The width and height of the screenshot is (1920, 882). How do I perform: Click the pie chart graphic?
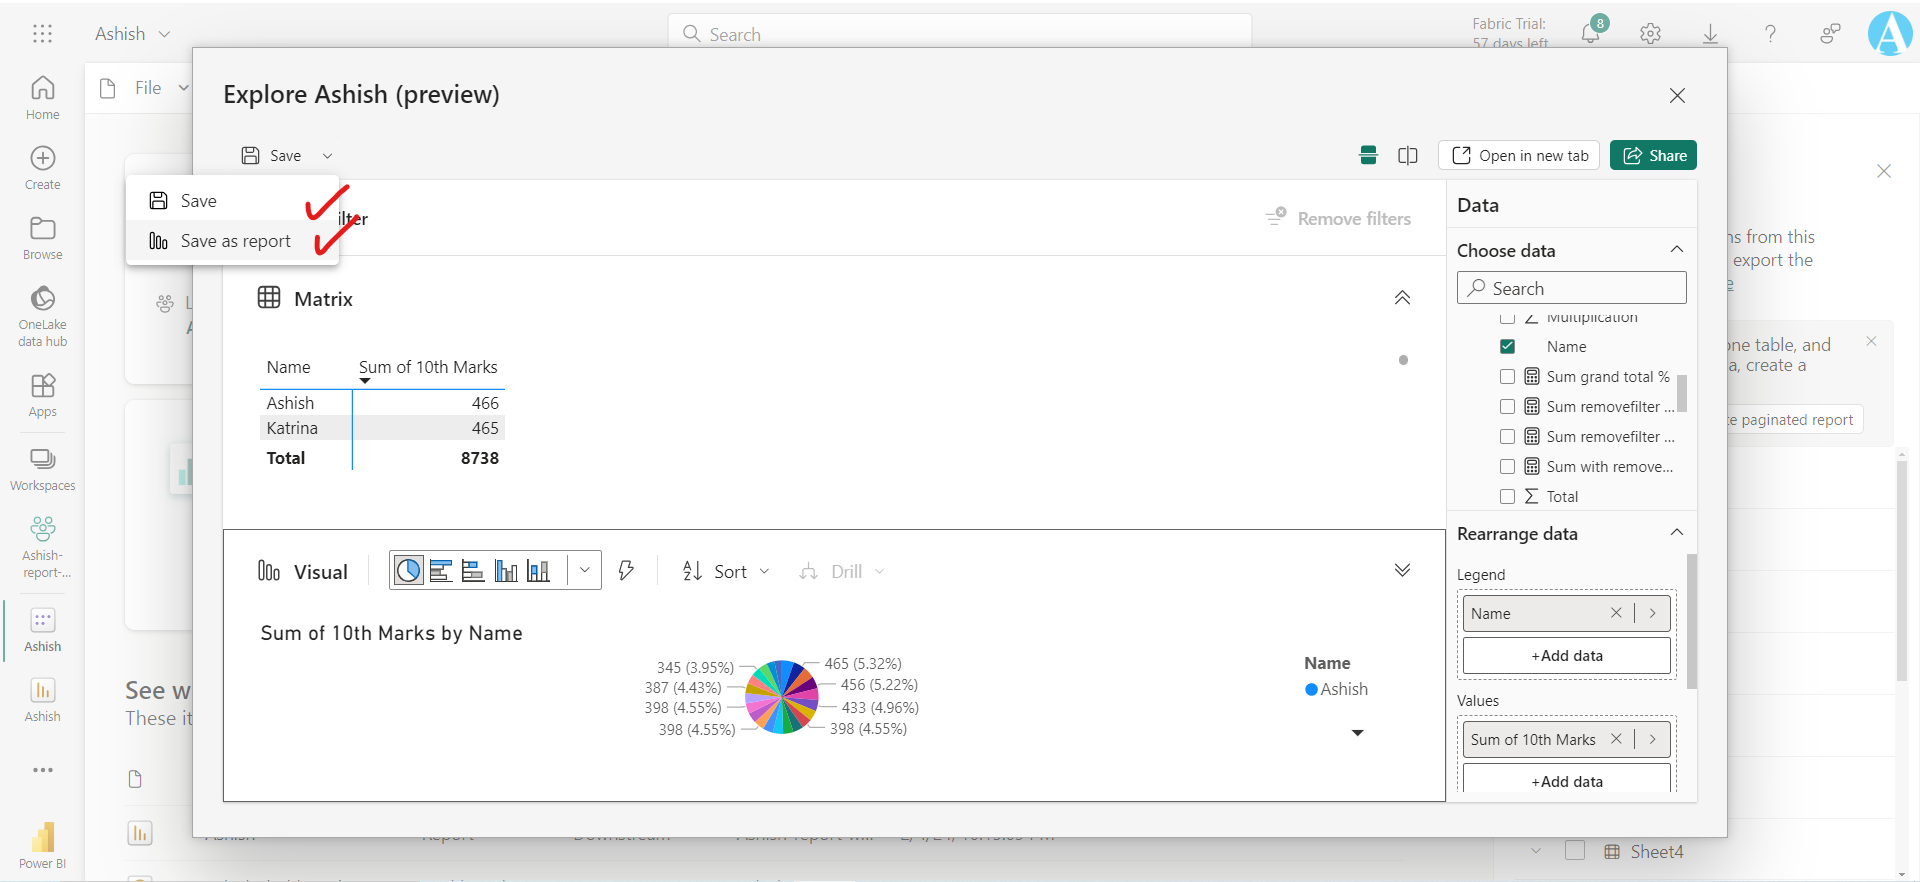coord(782,697)
